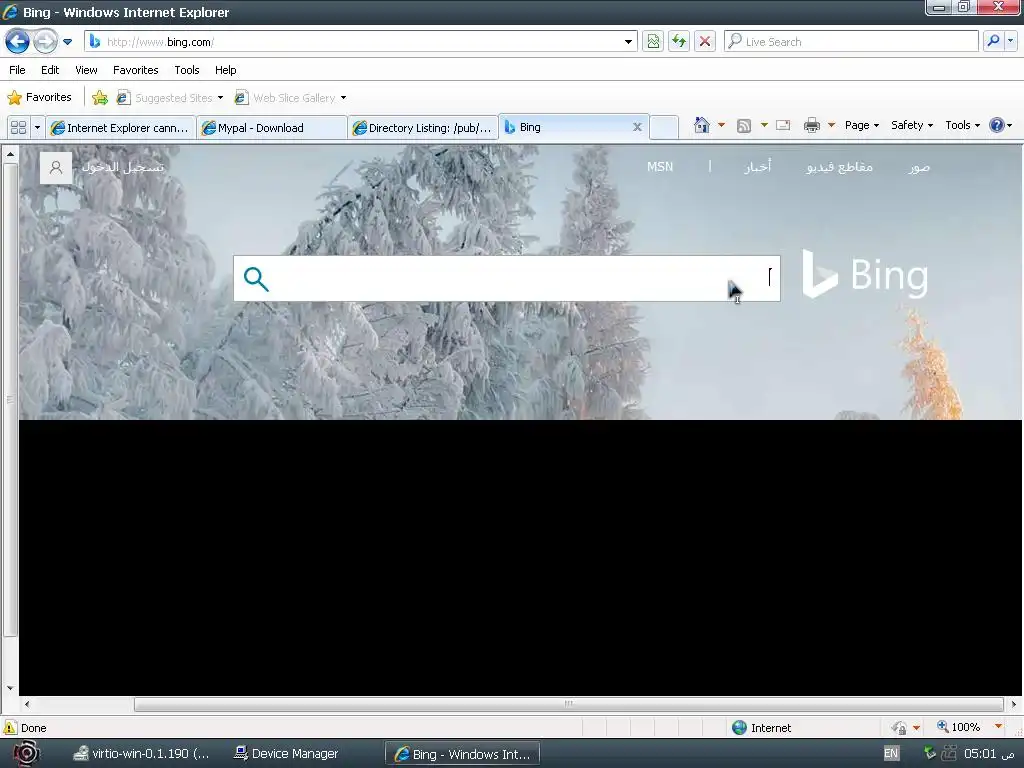Screen dimensions: 1024x768
Task: Go back with the Back arrow button
Action: (x=18, y=42)
